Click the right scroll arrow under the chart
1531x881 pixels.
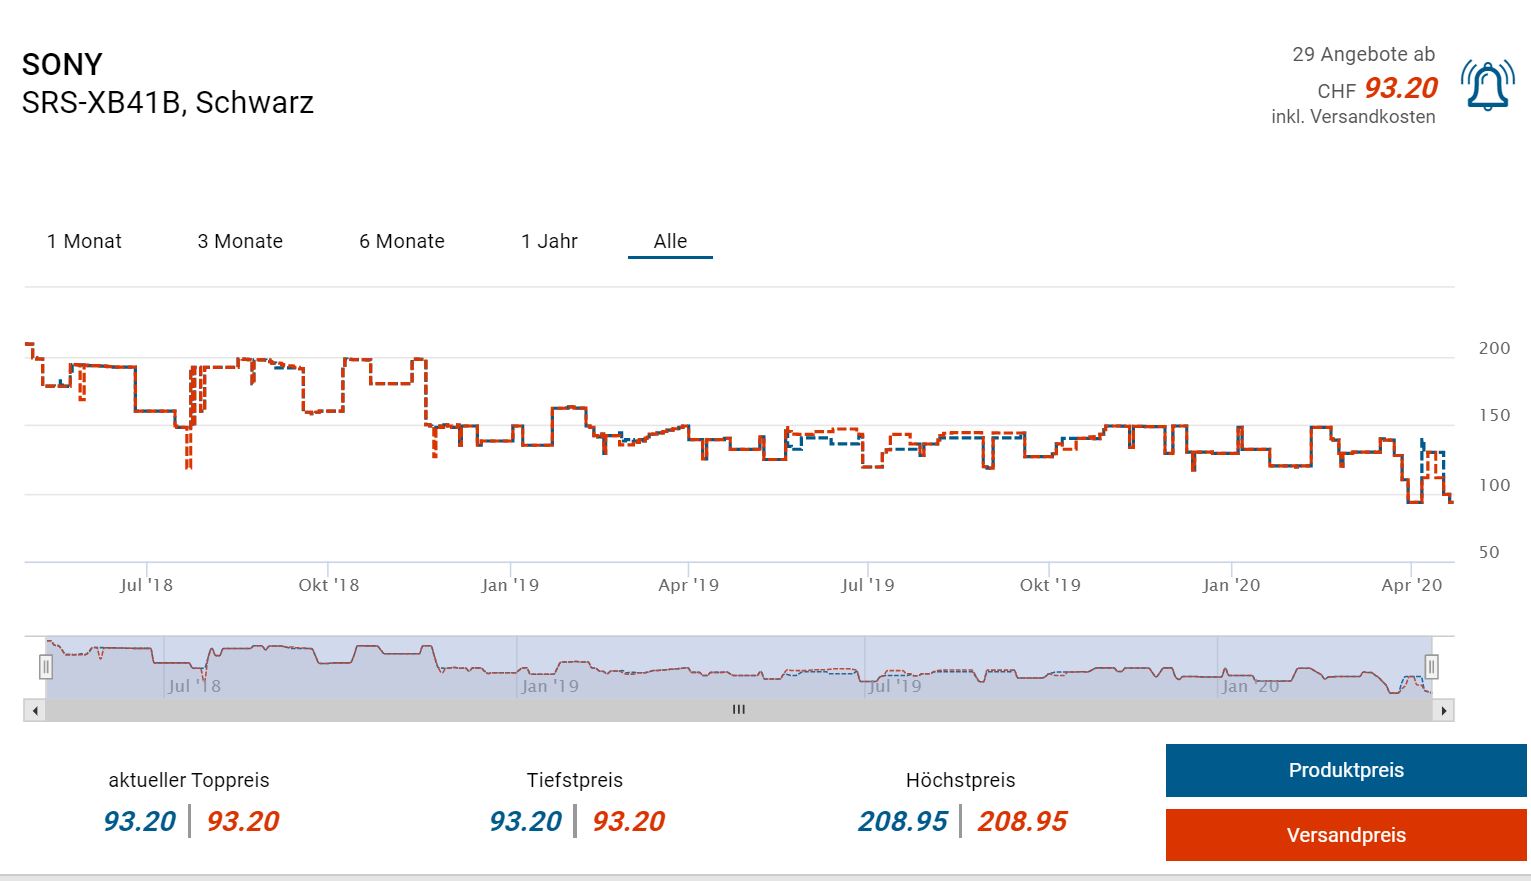click(x=1443, y=710)
